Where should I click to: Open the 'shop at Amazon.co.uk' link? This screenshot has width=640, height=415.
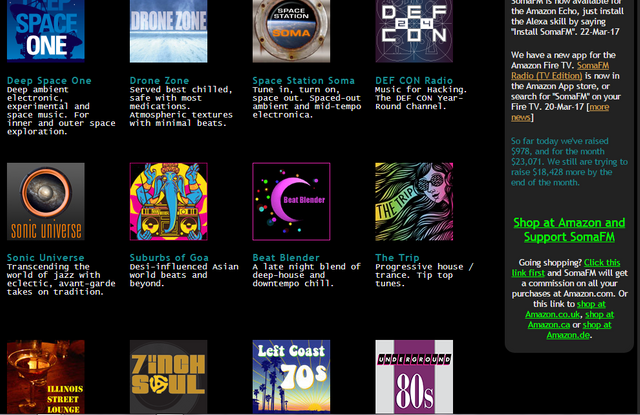tap(566, 309)
